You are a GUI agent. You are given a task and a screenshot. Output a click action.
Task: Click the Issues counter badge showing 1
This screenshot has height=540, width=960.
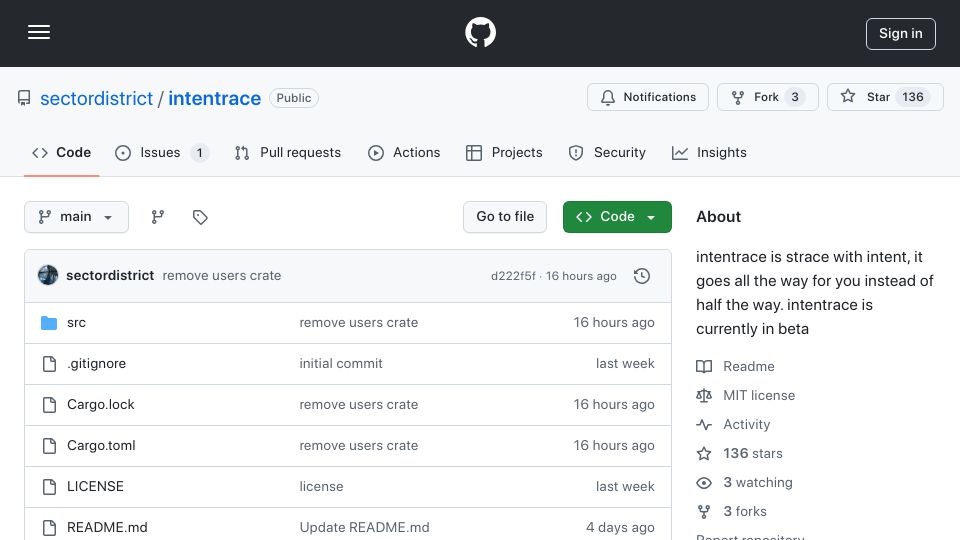coord(200,152)
